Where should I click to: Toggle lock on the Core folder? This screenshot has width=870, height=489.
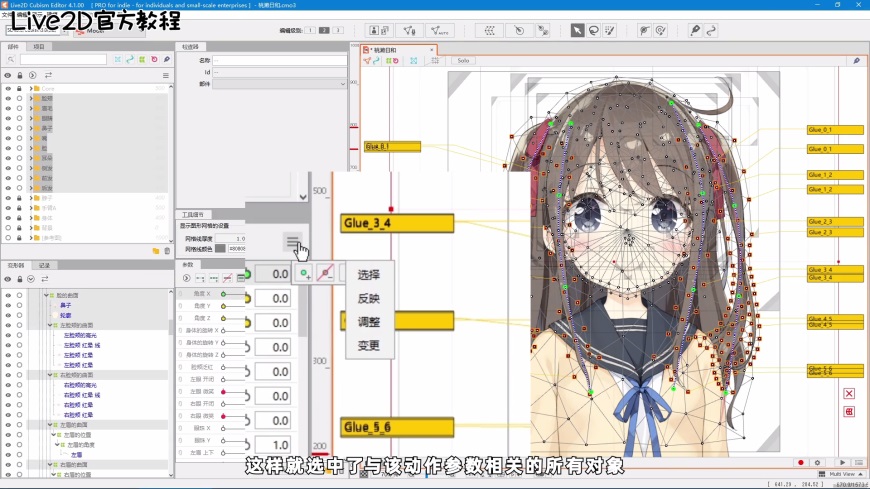[x=19, y=88]
